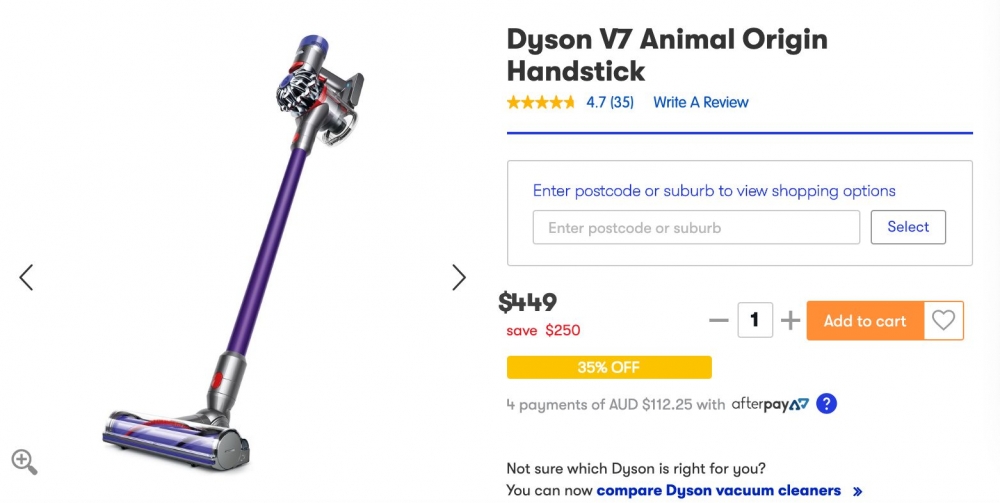Viewport: 1000px width, 503px height.
Task: Click the 35% OFF yellow badge
Action: click(x=609, y=367)
